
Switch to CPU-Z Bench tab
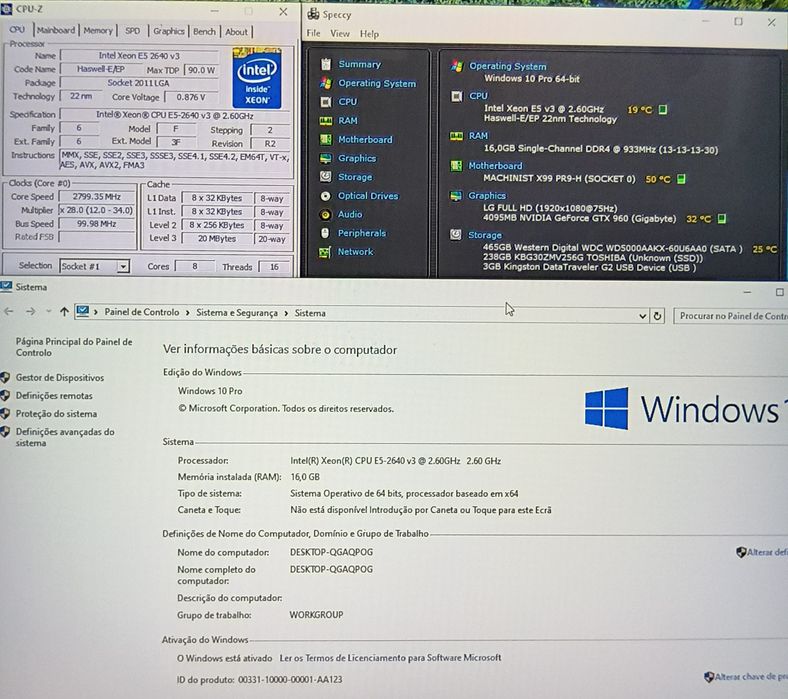204,32
